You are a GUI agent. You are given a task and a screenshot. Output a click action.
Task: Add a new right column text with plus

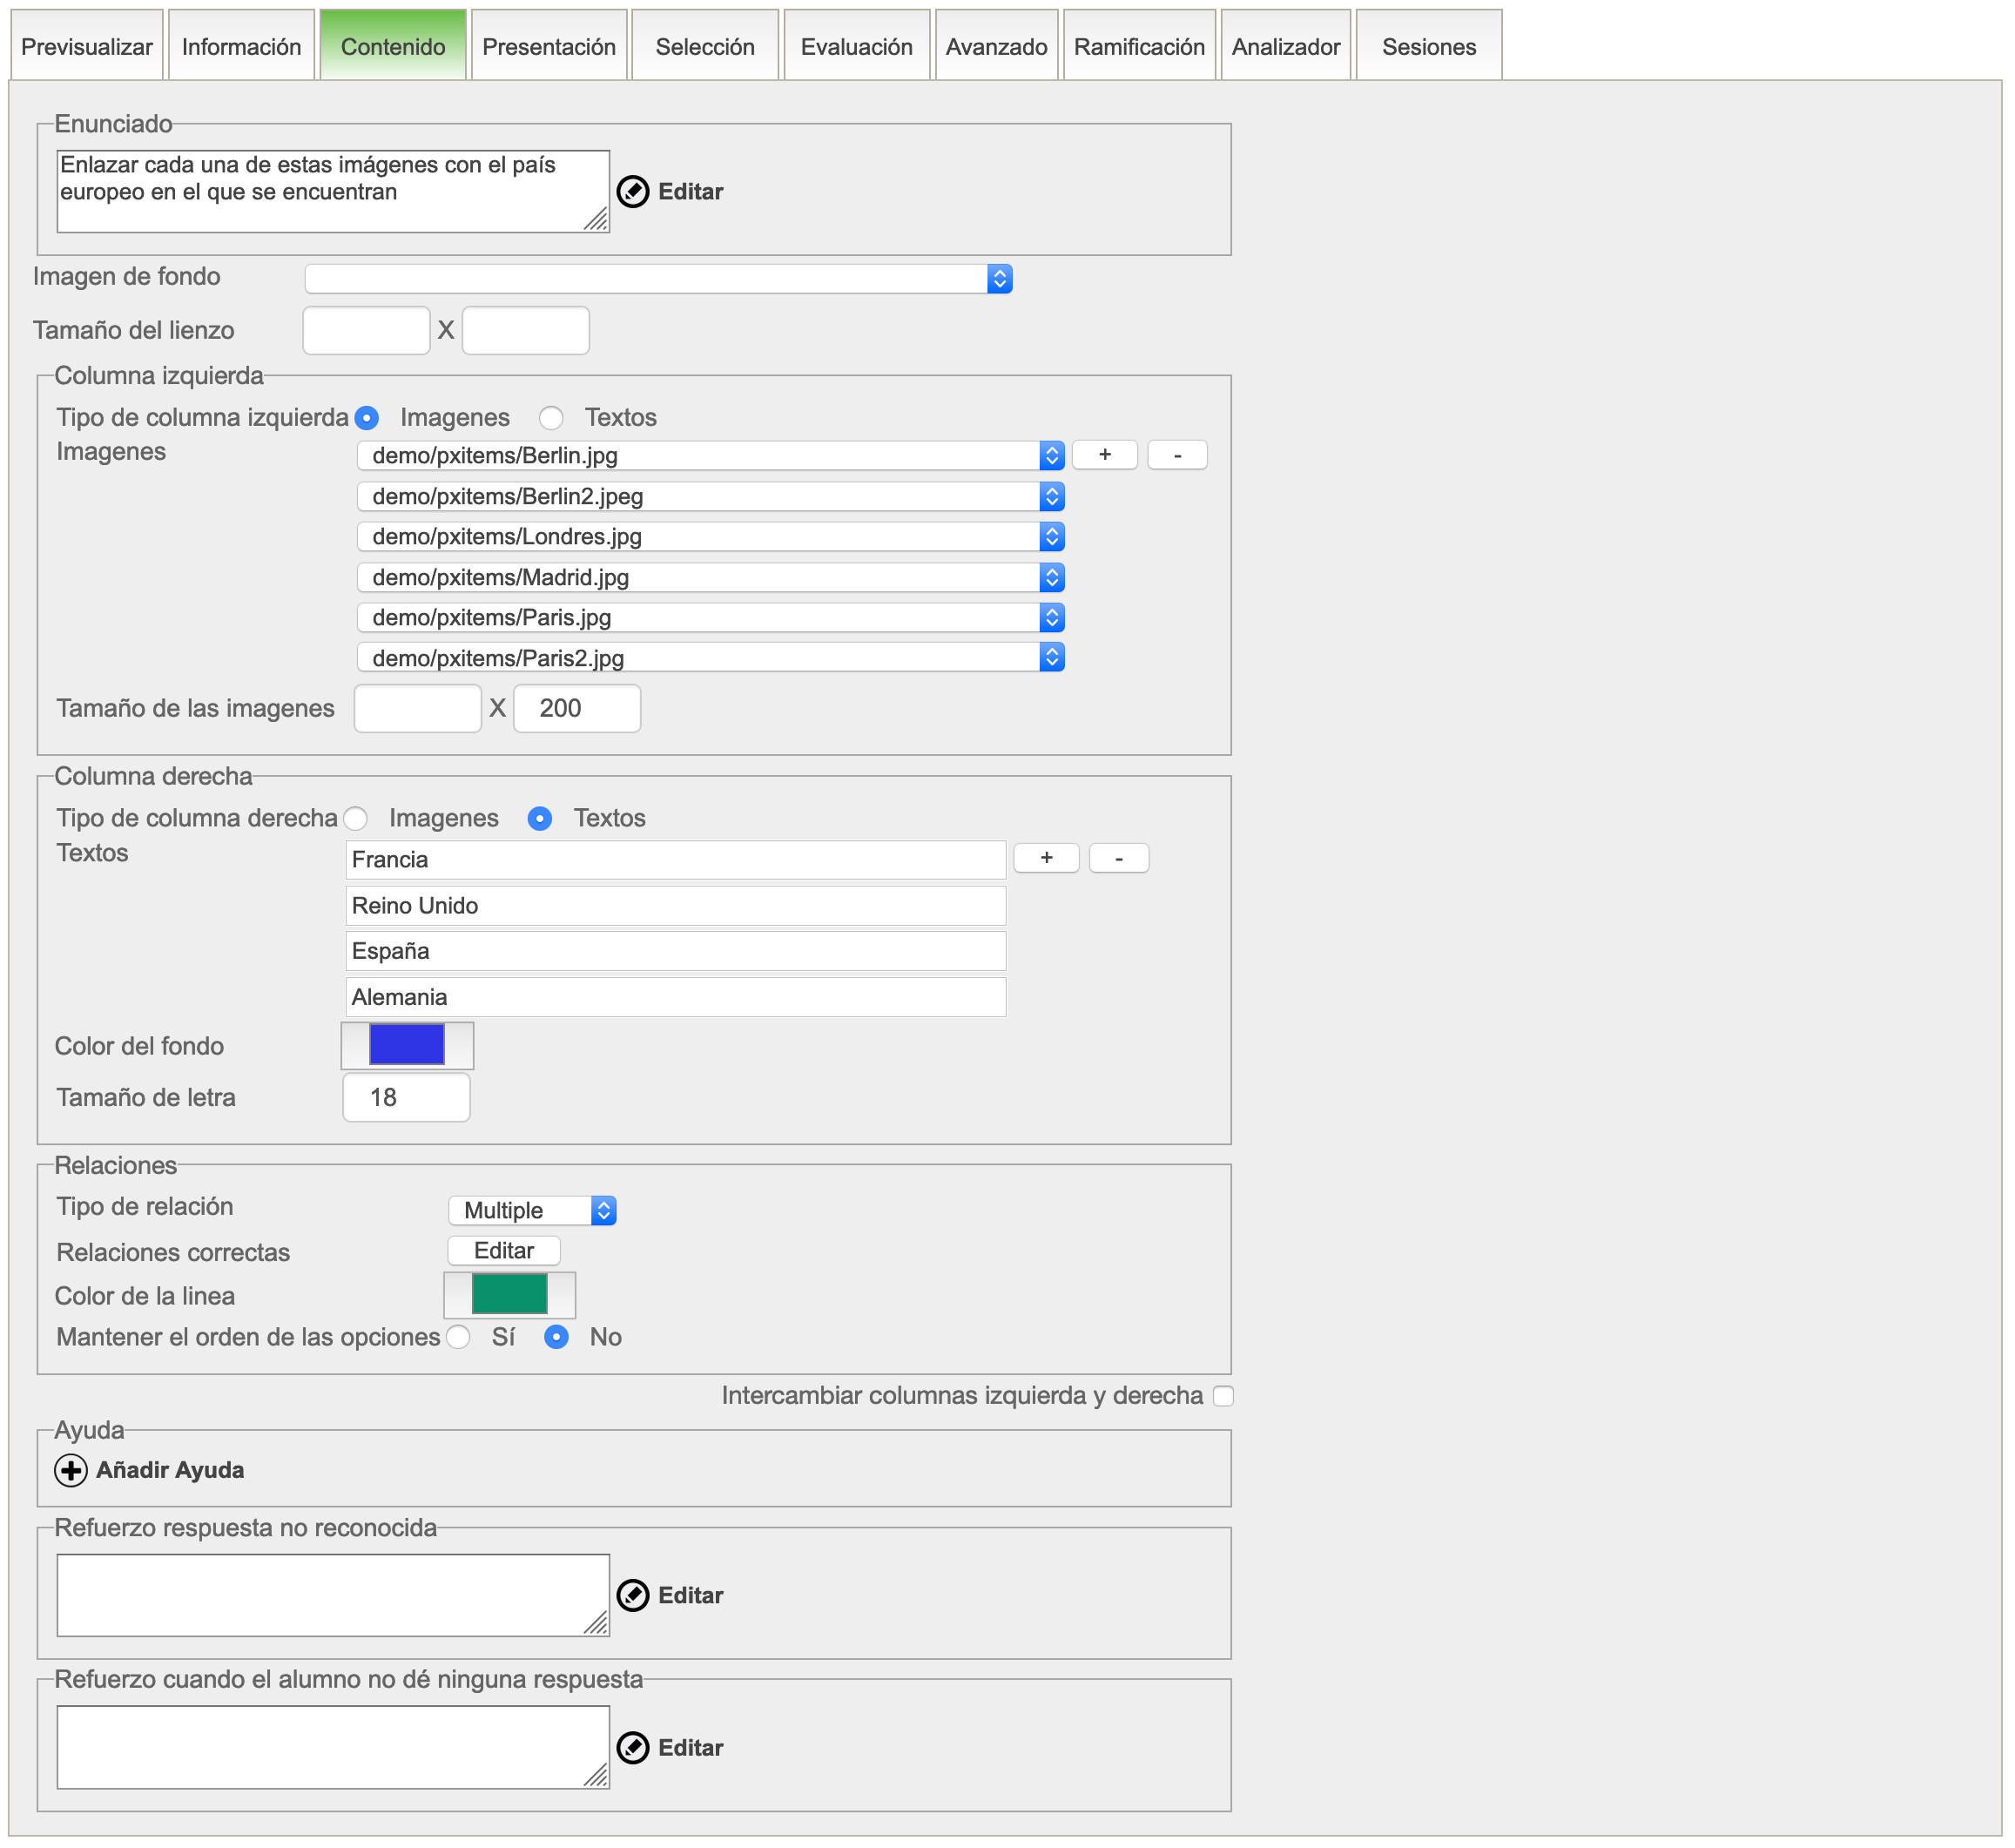coord(1046,858)
